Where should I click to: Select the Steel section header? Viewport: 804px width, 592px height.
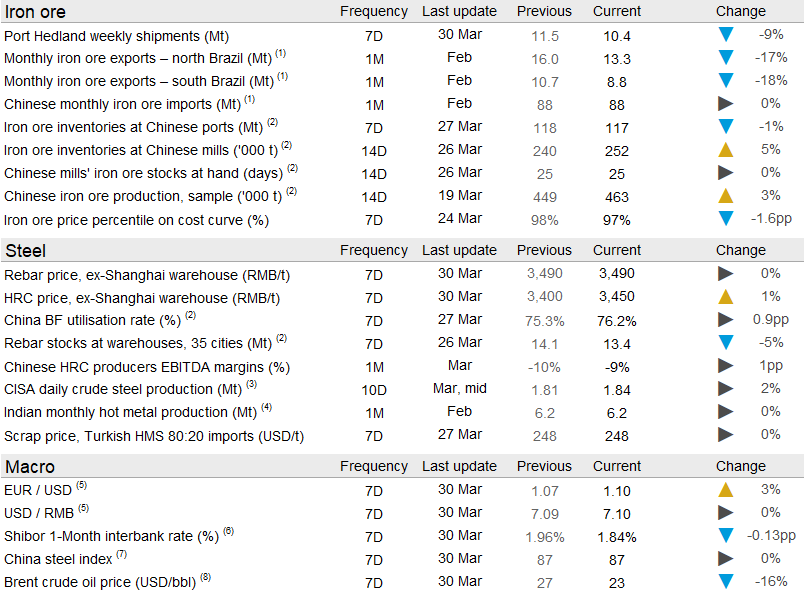(x=26, y=250)
